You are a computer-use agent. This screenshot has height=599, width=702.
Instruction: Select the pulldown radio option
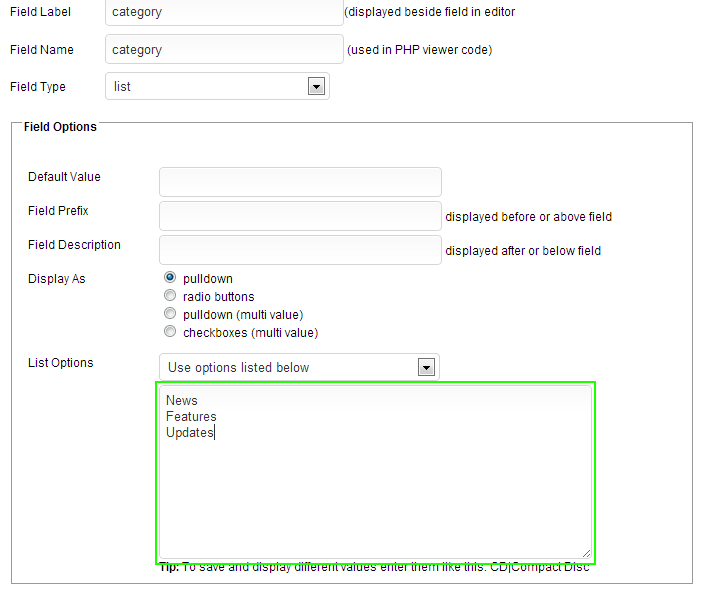[170, 278]
